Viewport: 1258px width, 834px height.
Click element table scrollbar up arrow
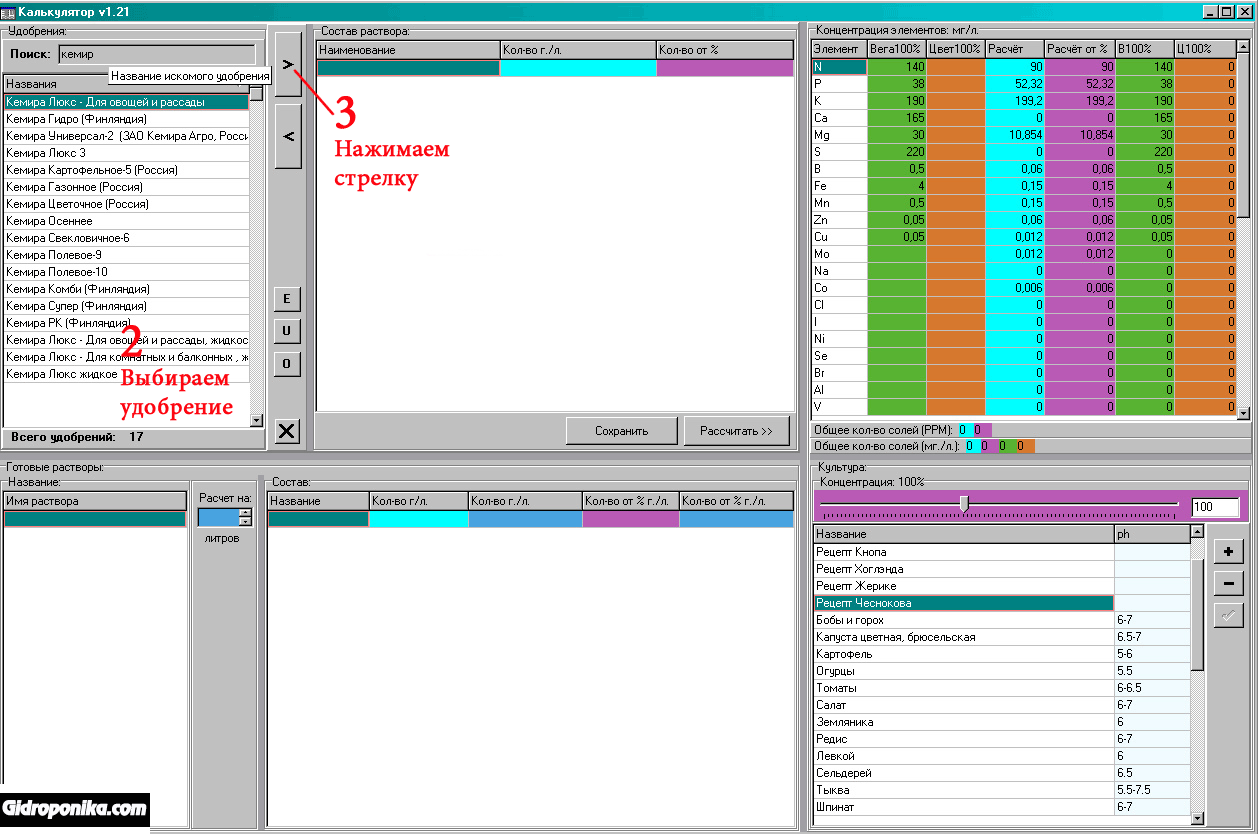coord(1243,46)
